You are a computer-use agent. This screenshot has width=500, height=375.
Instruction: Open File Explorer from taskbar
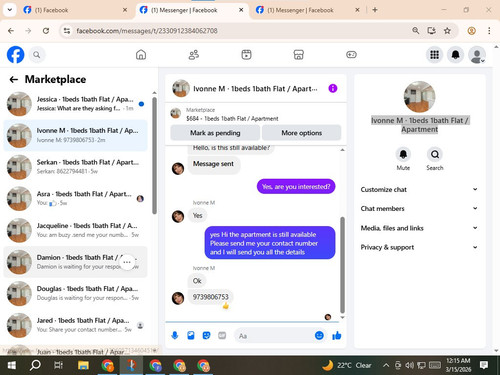tap(83, 365)
